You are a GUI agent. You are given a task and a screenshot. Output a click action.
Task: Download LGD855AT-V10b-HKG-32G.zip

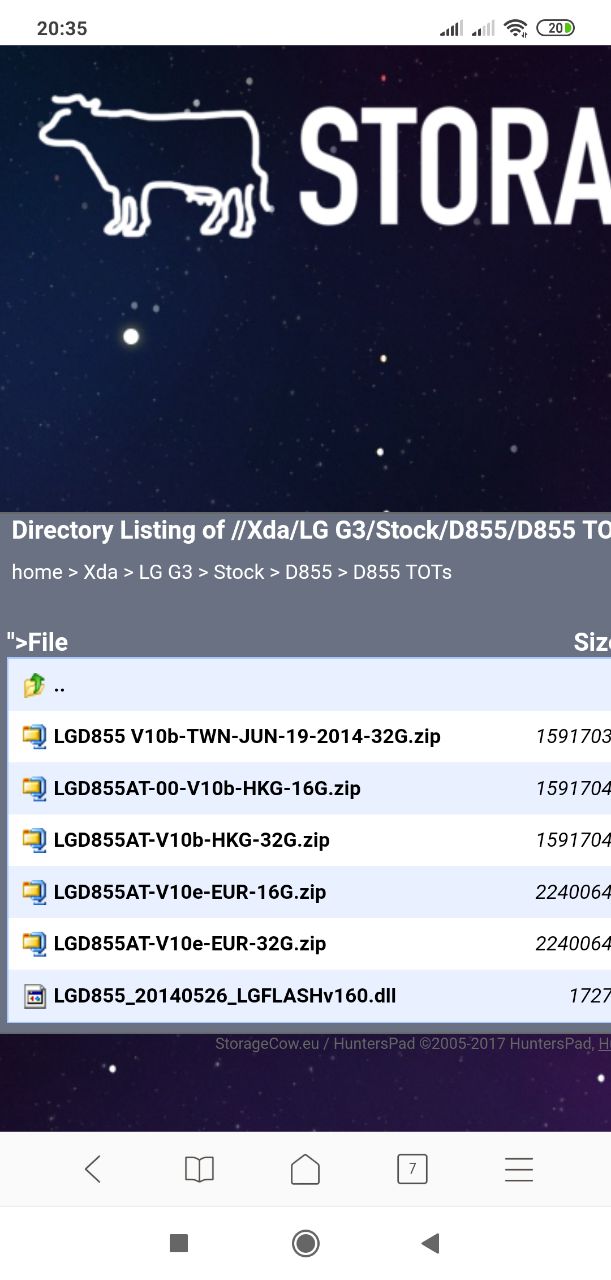point(191,840)
